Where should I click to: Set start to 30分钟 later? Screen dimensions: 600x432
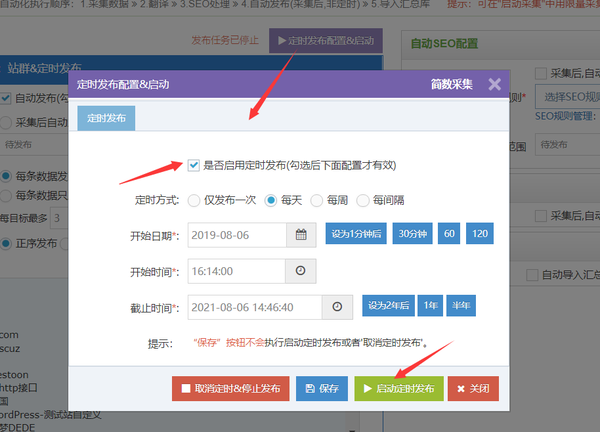click(412, 233)
